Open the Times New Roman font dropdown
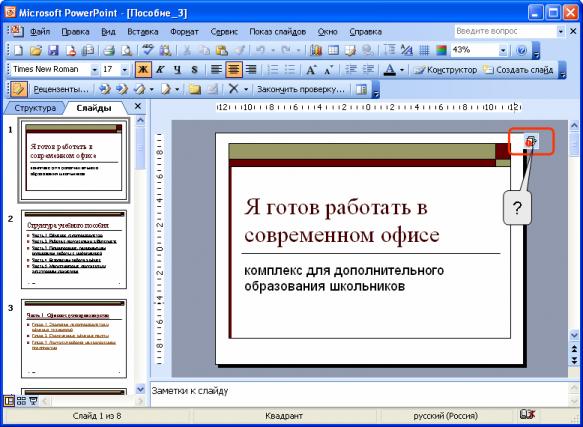This screenshot has width=583, height=427. [95, 70]
